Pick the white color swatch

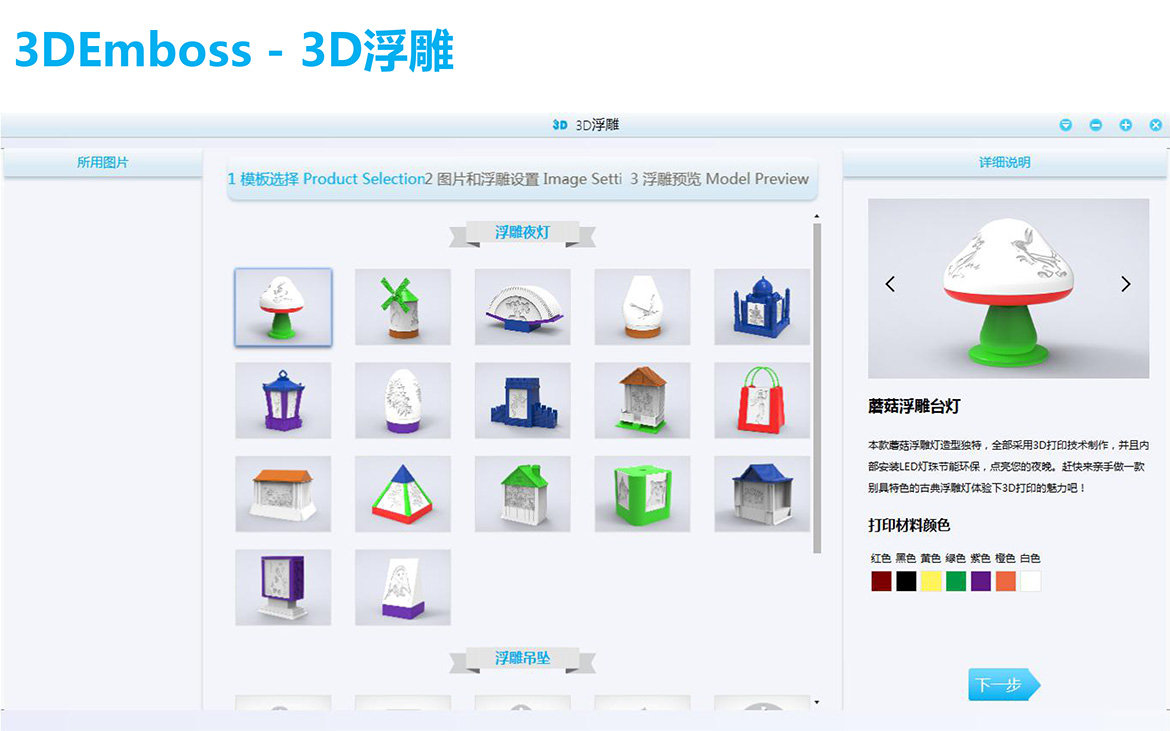1030,581
